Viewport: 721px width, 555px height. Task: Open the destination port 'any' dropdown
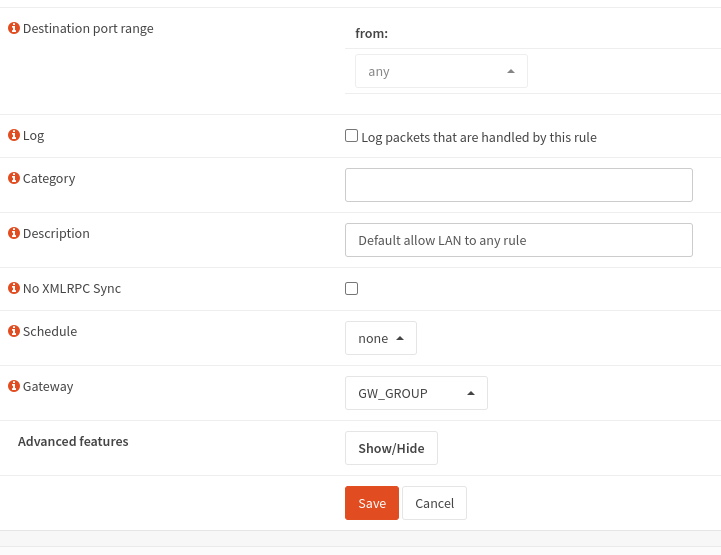tap(441, 71)
